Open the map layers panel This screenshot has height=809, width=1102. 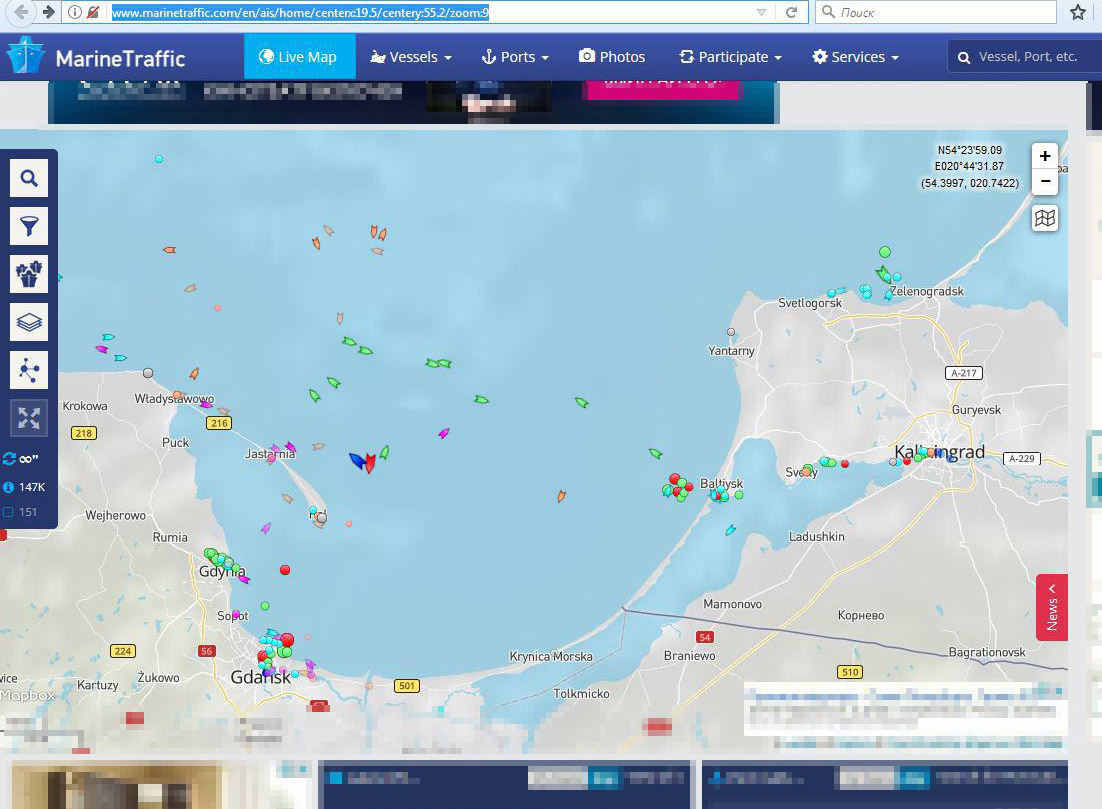point(29,322)
